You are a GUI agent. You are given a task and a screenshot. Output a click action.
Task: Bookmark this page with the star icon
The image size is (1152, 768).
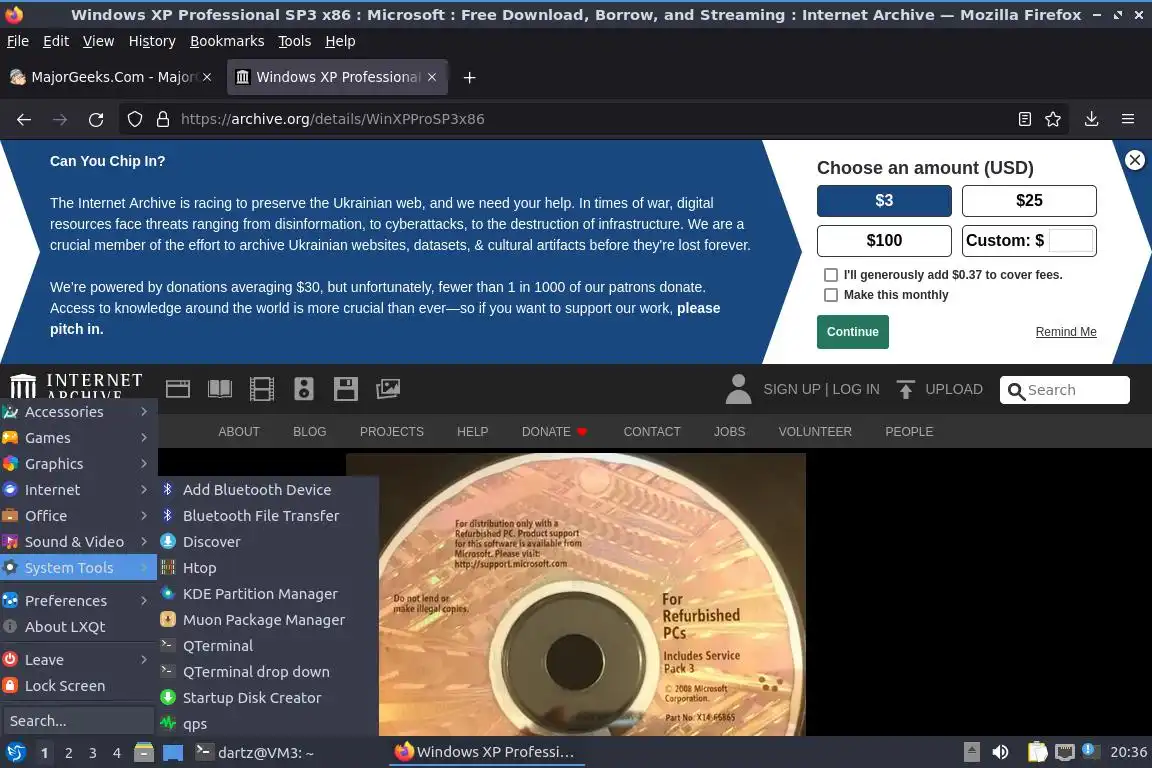pos(1053,119)
